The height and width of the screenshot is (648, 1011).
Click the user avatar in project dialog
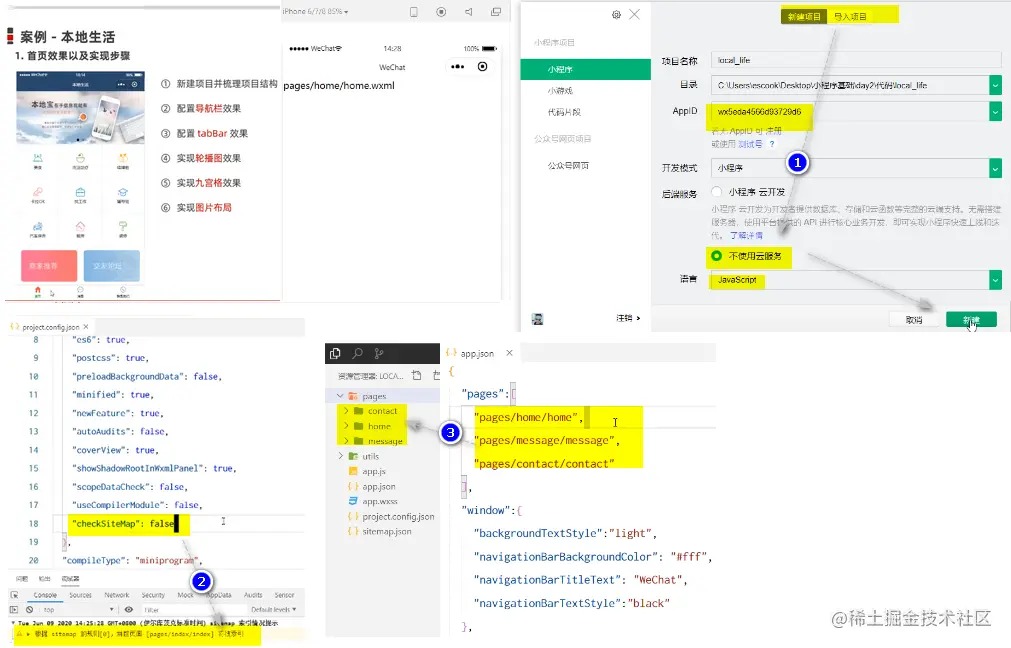tap(537, 319)
